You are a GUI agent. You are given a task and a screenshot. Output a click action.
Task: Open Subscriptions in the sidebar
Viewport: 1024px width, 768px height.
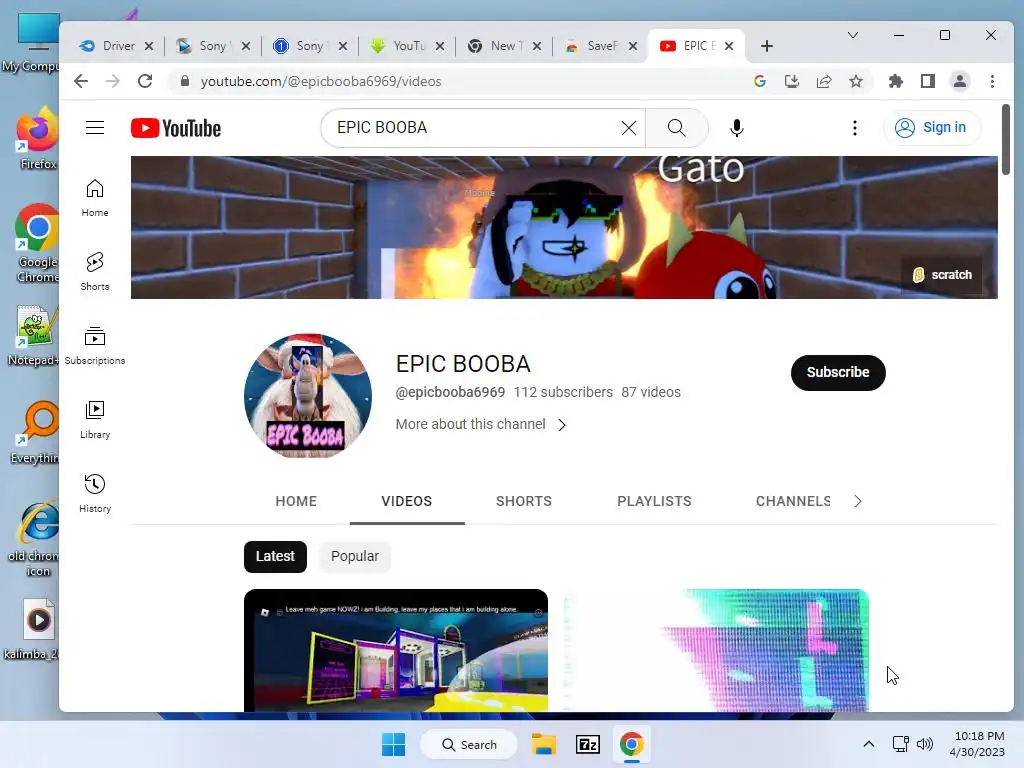[x=95, y=345]
